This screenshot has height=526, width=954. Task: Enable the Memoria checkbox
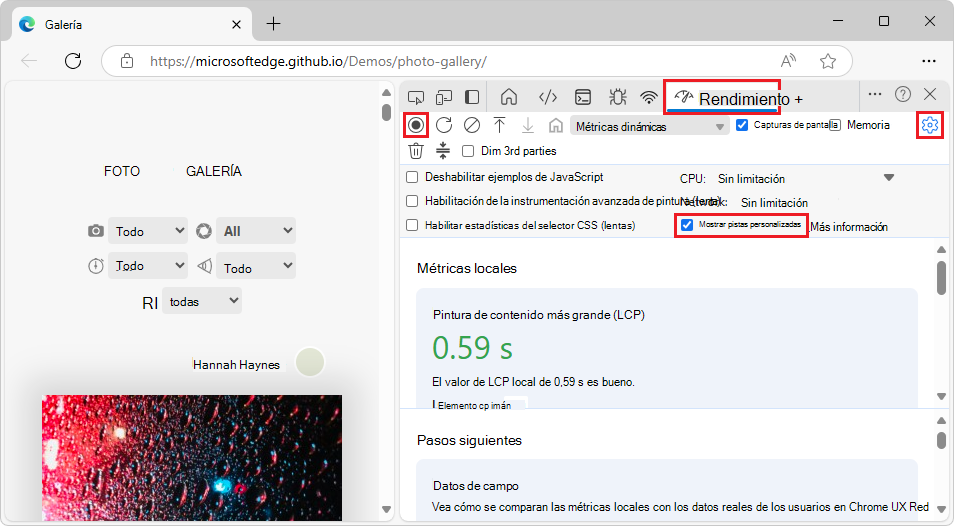[835, 125]
